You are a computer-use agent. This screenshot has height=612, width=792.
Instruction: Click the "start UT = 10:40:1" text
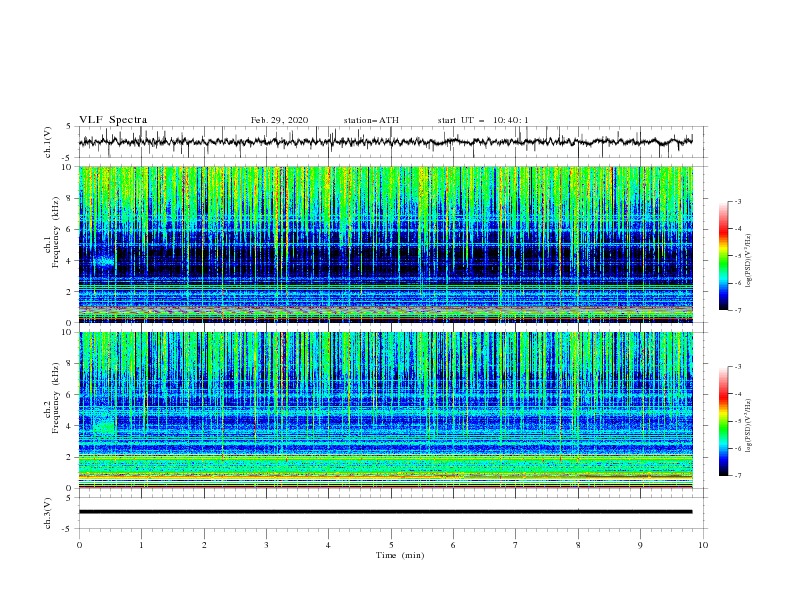click(483, 120)
